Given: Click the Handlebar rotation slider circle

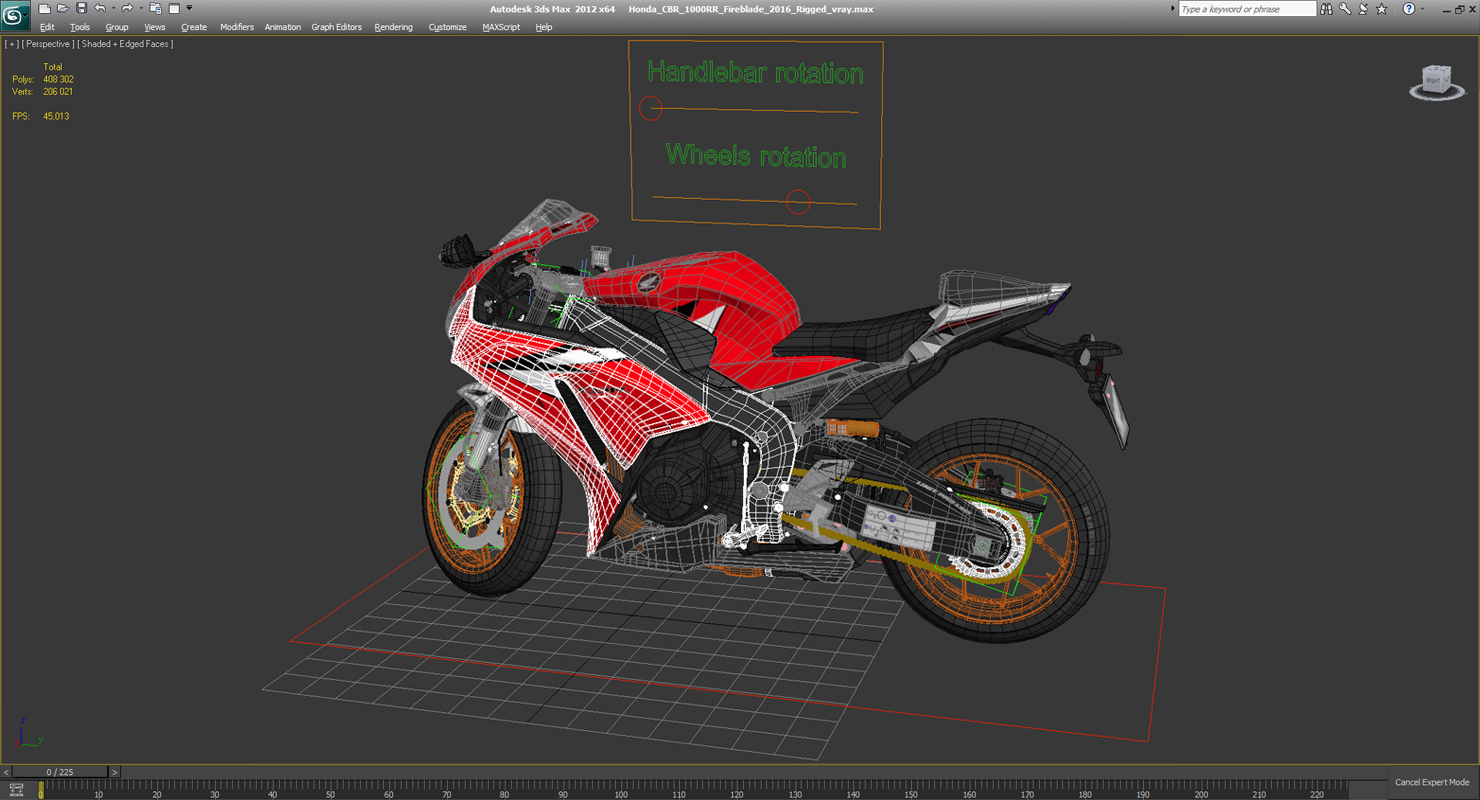Looking at the screenshot, I should pos(651,107).
